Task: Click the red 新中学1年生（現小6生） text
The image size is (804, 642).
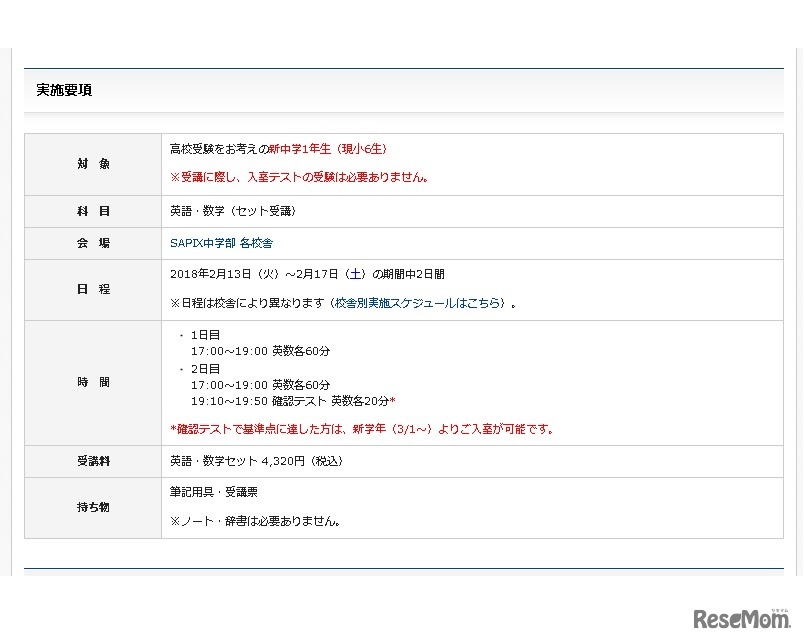Action: pyautogui.click(x=327, y=149)
